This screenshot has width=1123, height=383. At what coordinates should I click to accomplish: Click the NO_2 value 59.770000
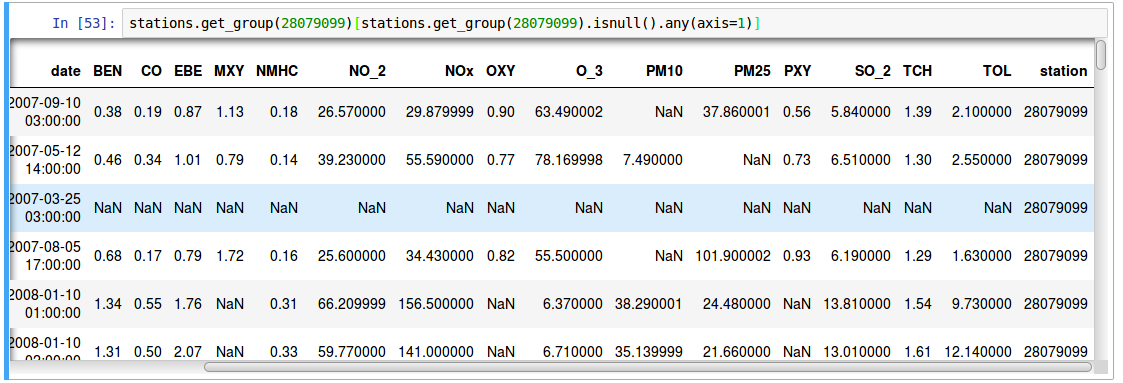point(352,352)
